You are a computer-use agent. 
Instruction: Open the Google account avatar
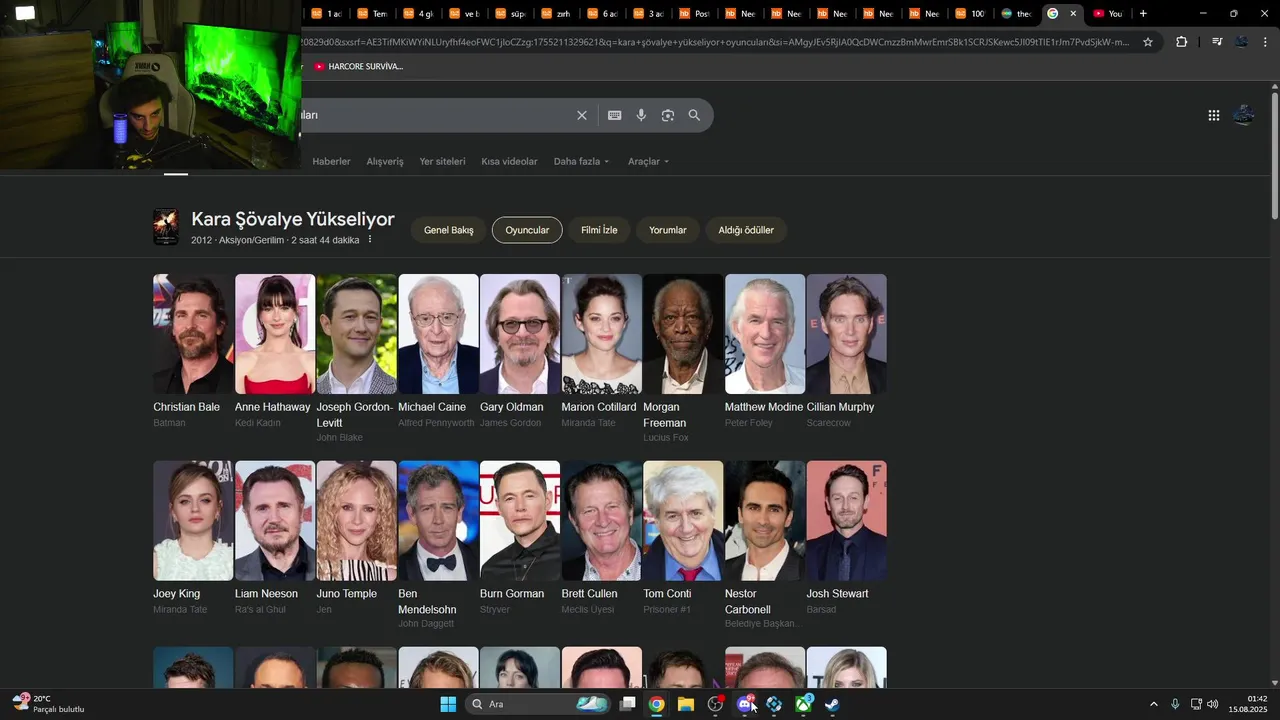1244,115
